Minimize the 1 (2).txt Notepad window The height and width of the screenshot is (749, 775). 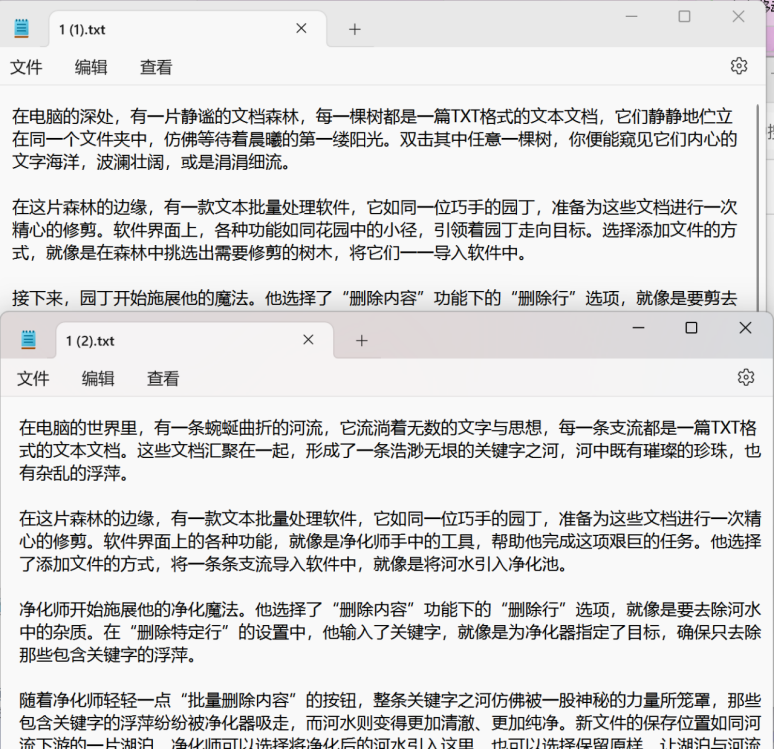click(x=637, y=328)
